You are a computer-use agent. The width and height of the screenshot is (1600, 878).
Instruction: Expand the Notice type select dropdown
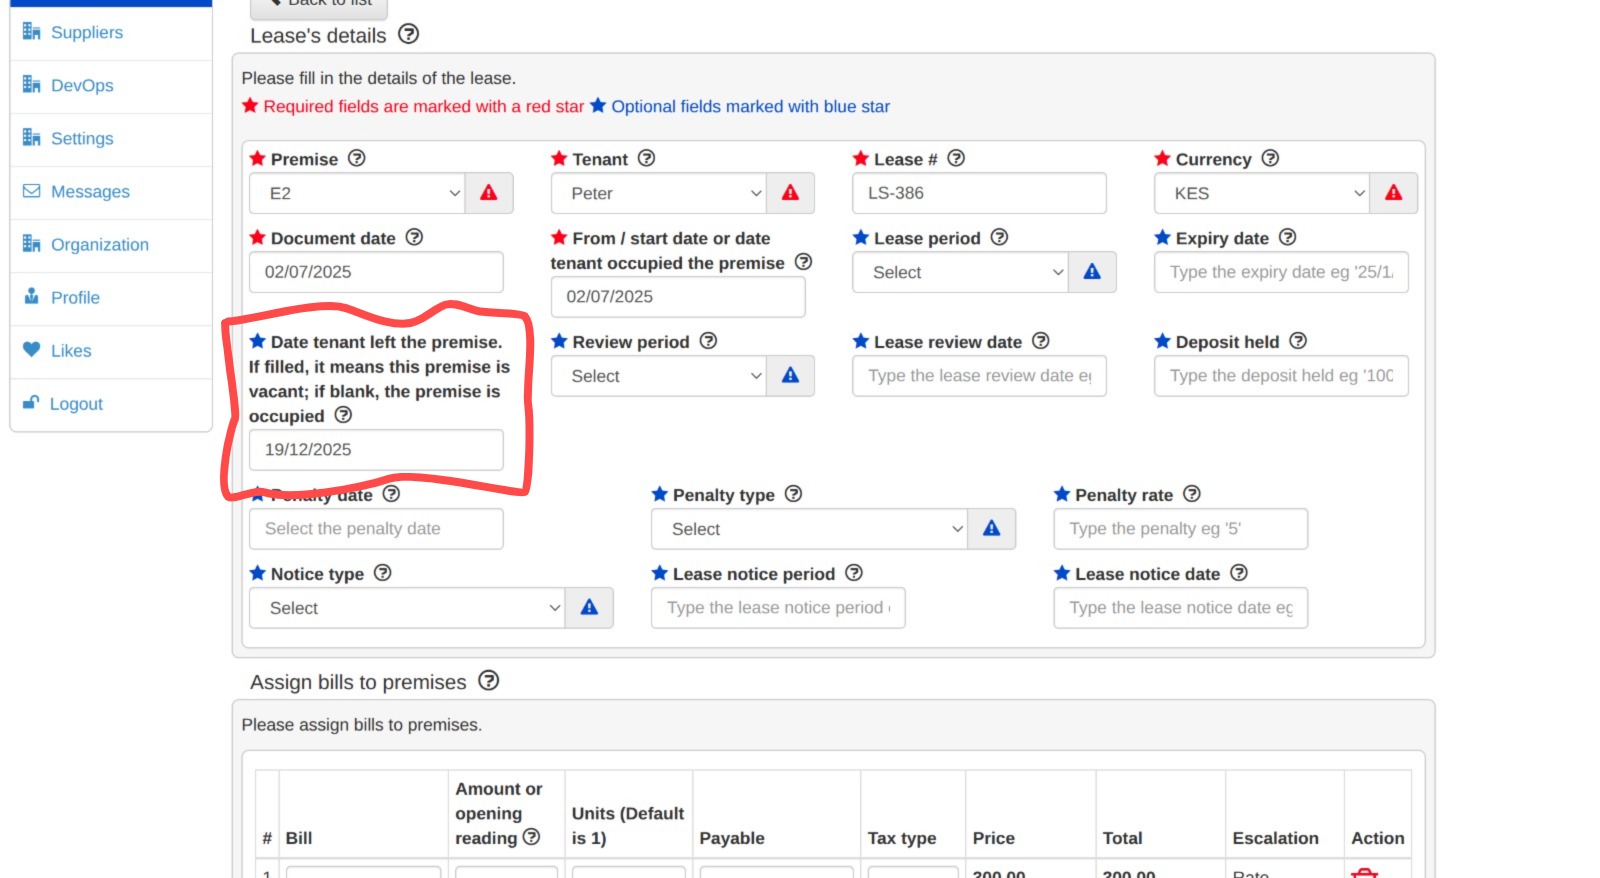407,608
